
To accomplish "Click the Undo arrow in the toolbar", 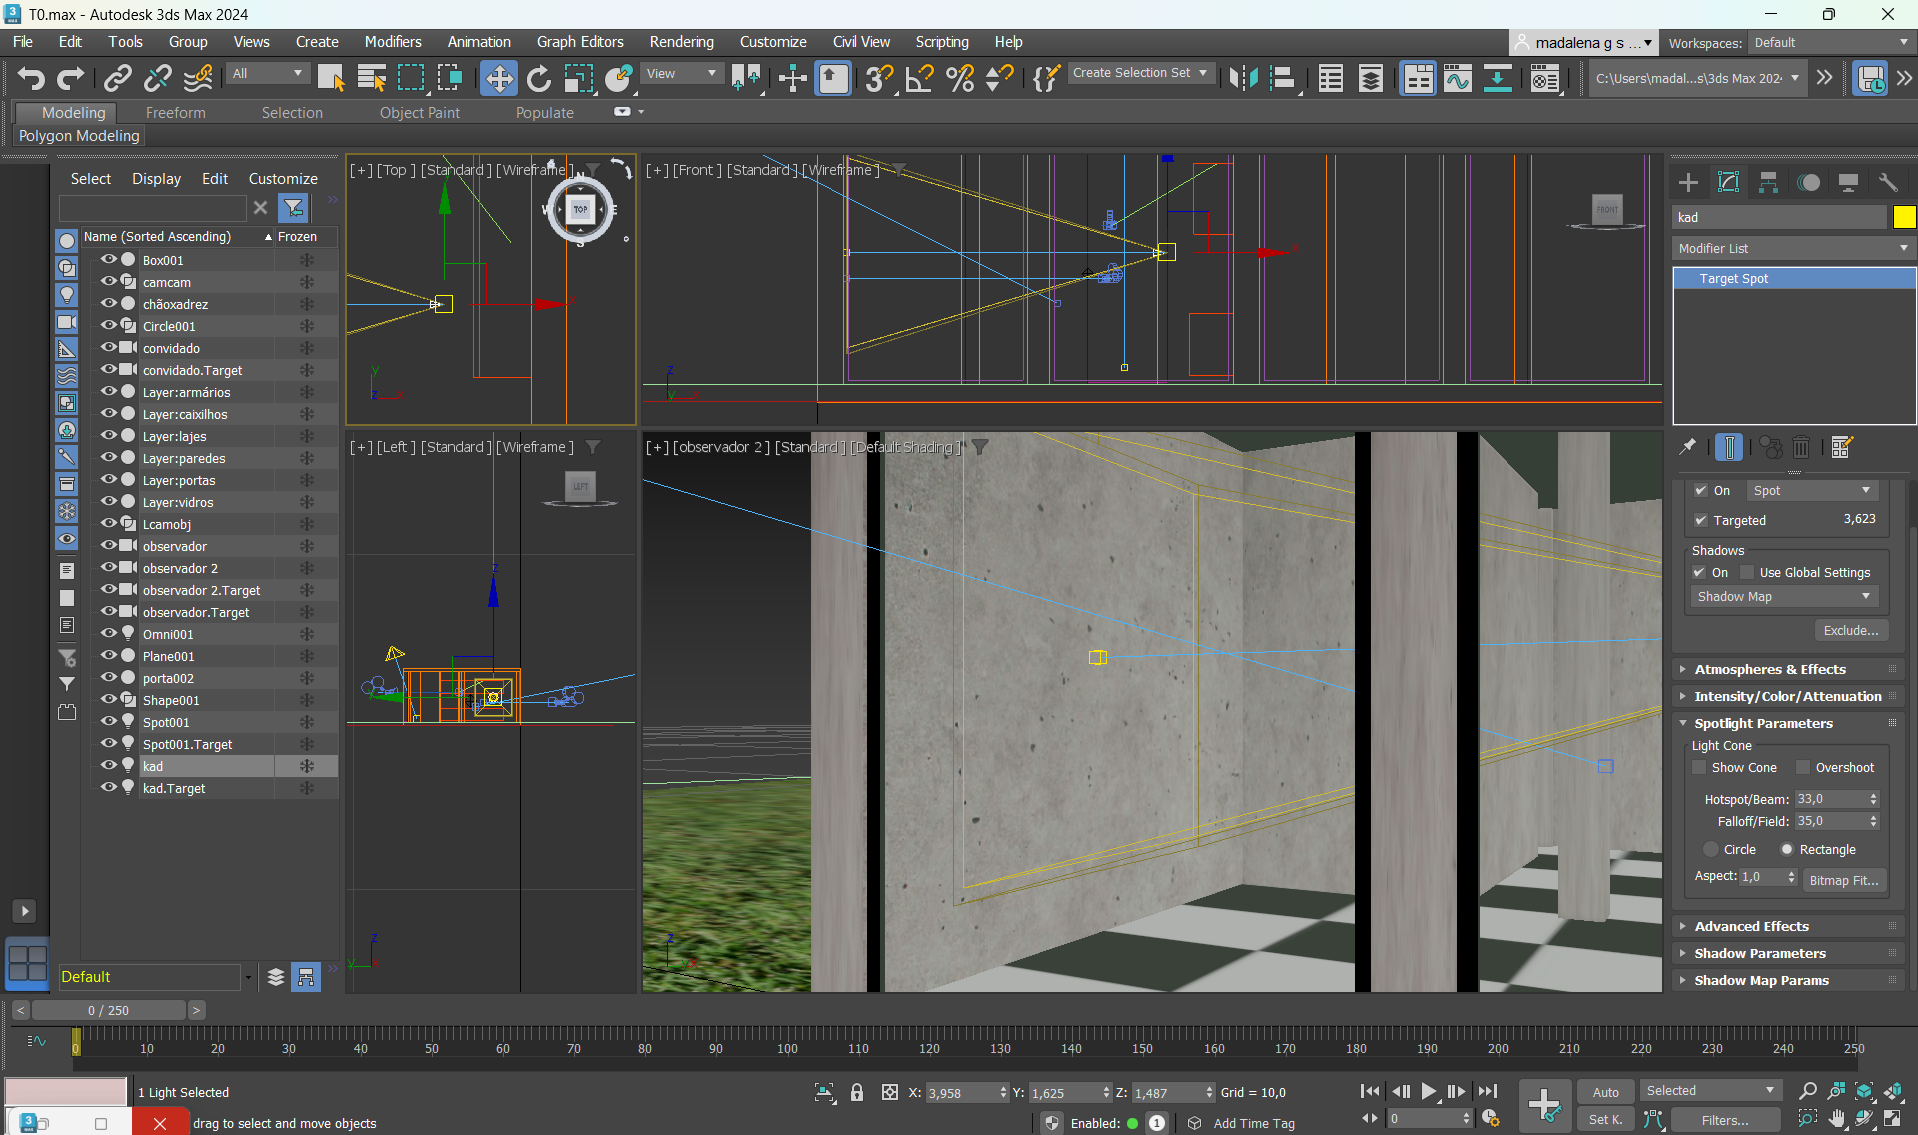I will coord(31,78).
